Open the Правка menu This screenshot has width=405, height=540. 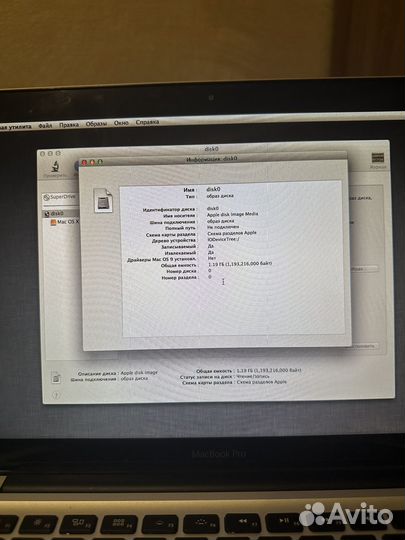click(69, 125)
